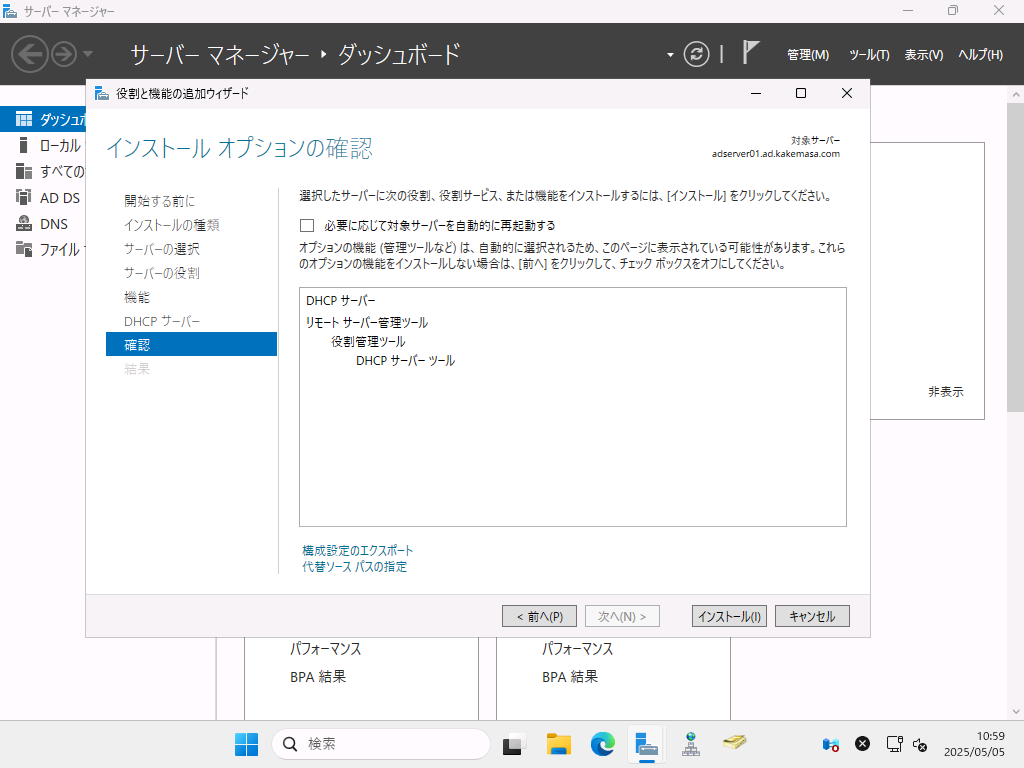Open the network status tray icon
This screenshot has width=1024, height=768.
[894, 744]
